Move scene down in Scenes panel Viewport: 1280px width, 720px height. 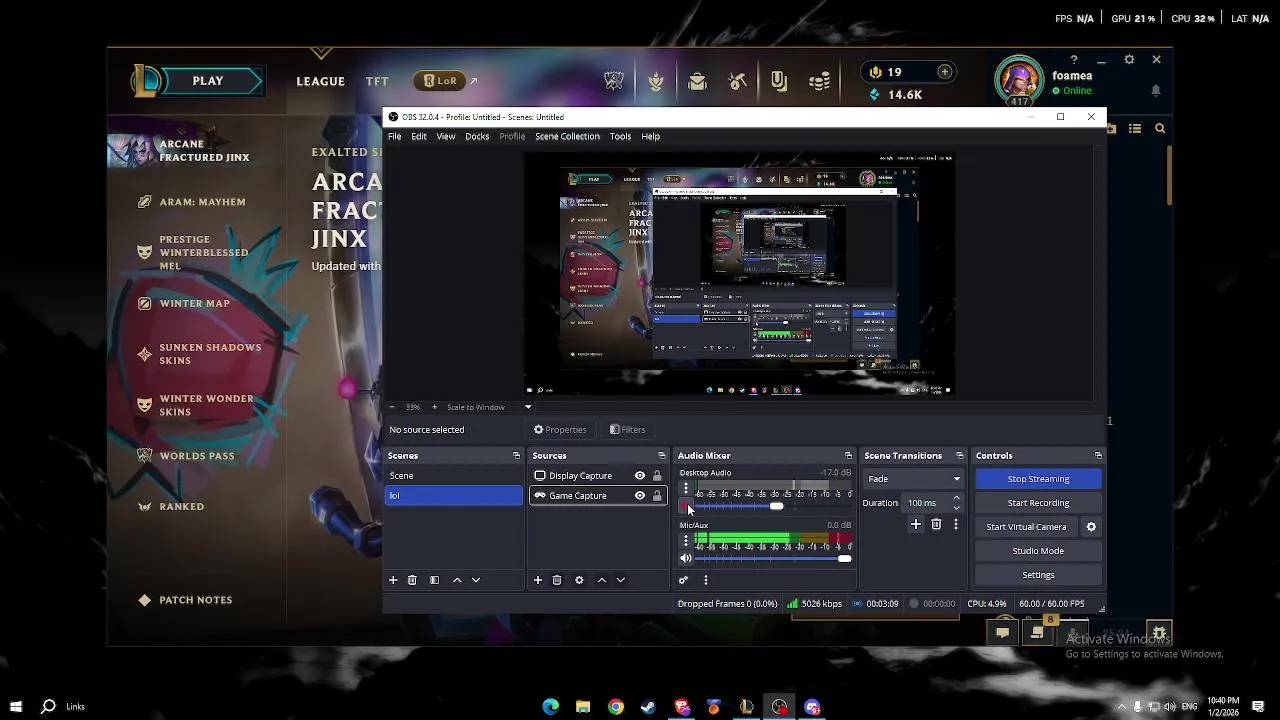click(x=476, y=580)
